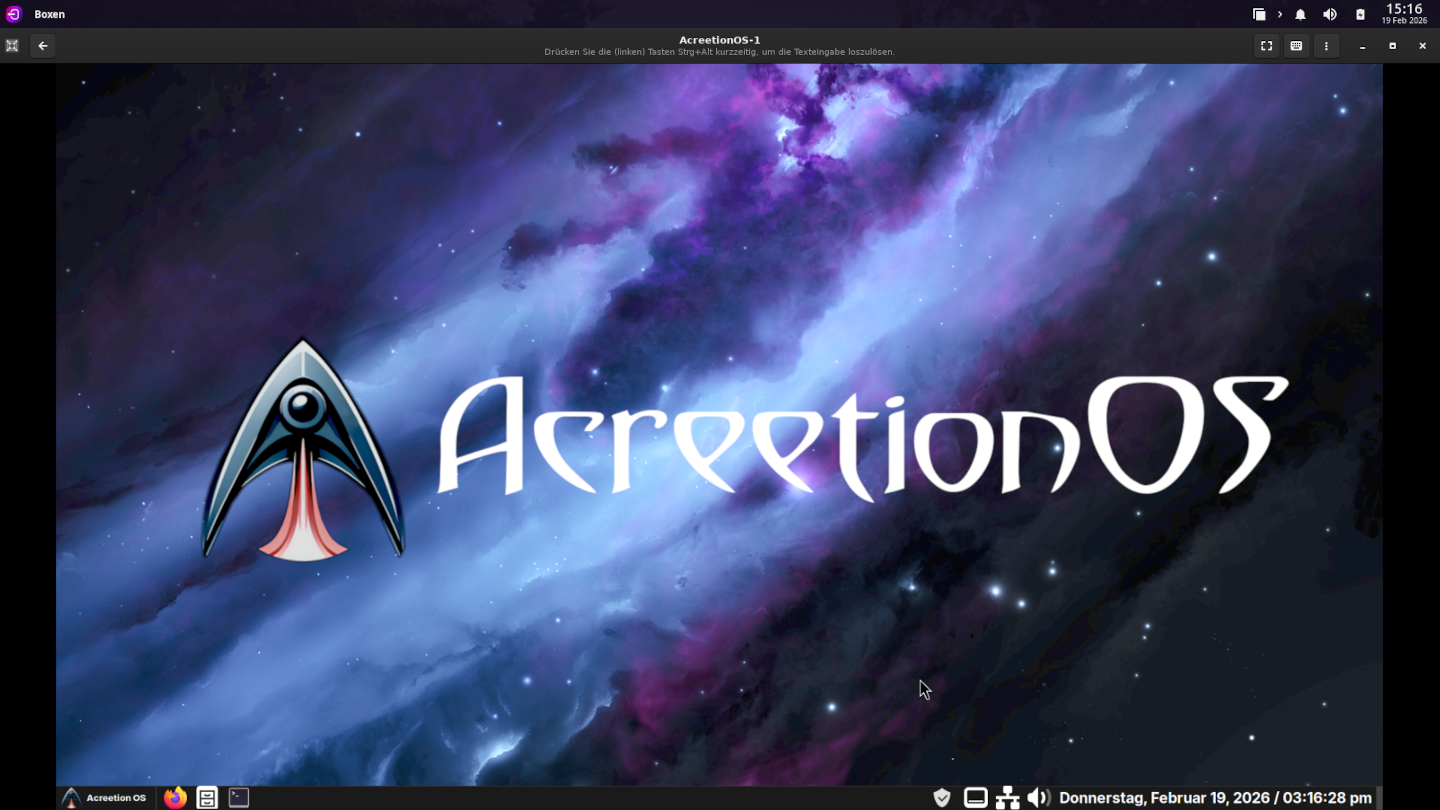
Task: Expand hidden tray icons with the arrow
Action: coord(1280,14)
